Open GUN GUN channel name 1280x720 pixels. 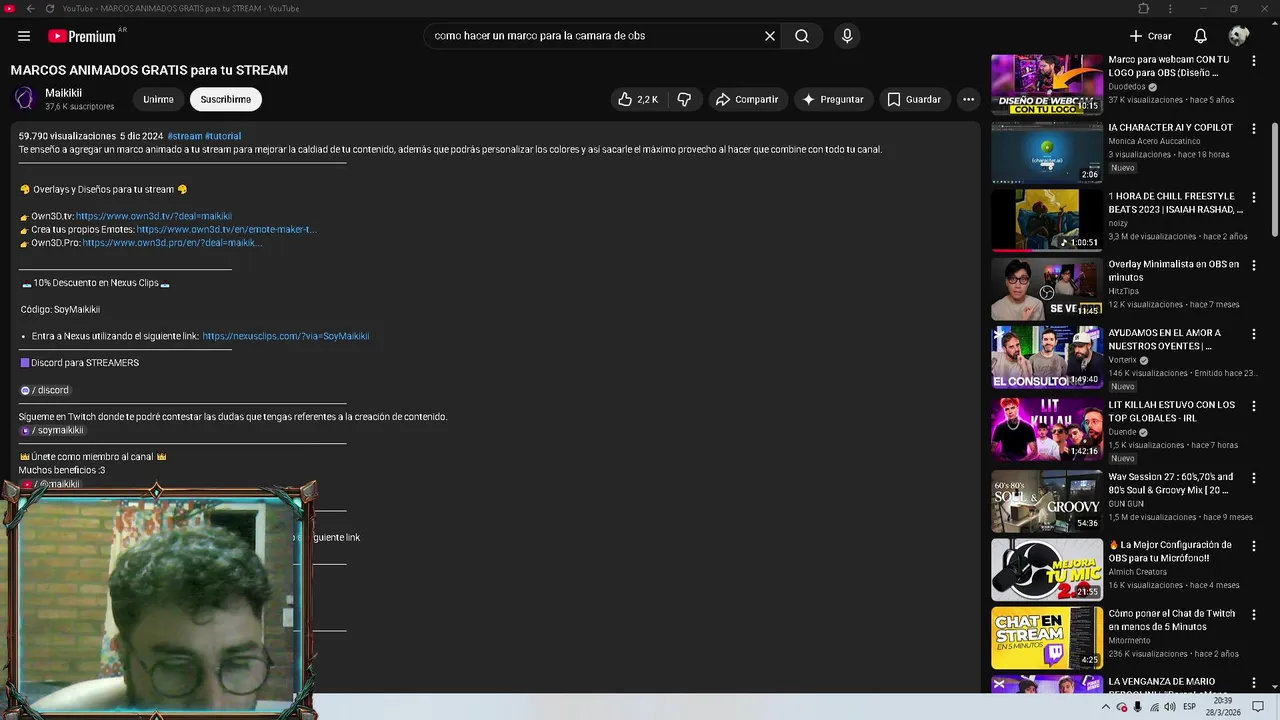(x=1126, y=504)
